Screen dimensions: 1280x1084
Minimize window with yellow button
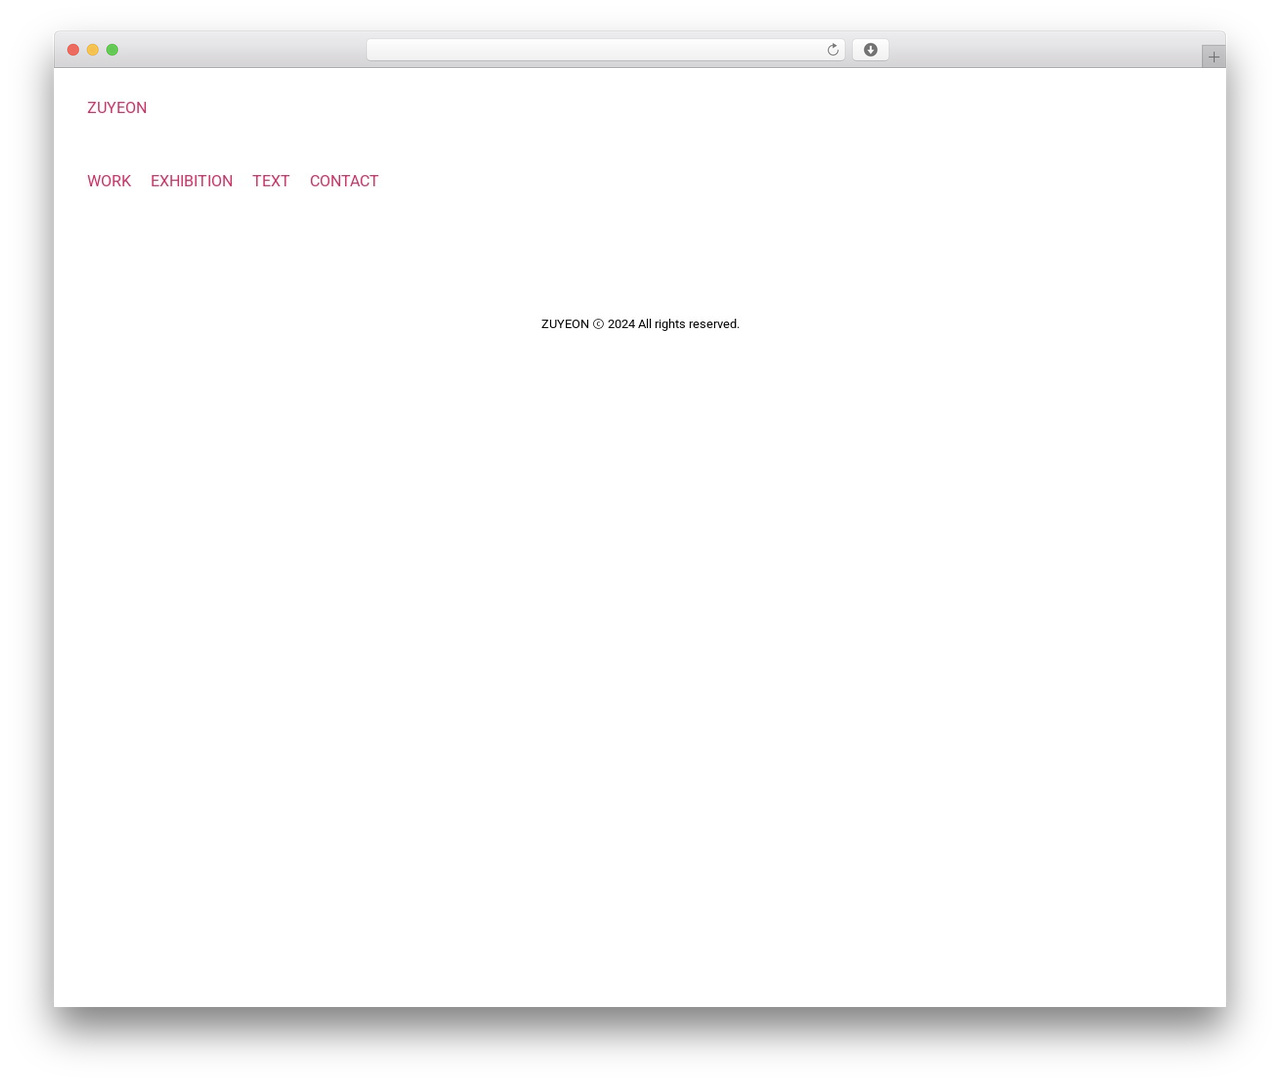point(93,50)
